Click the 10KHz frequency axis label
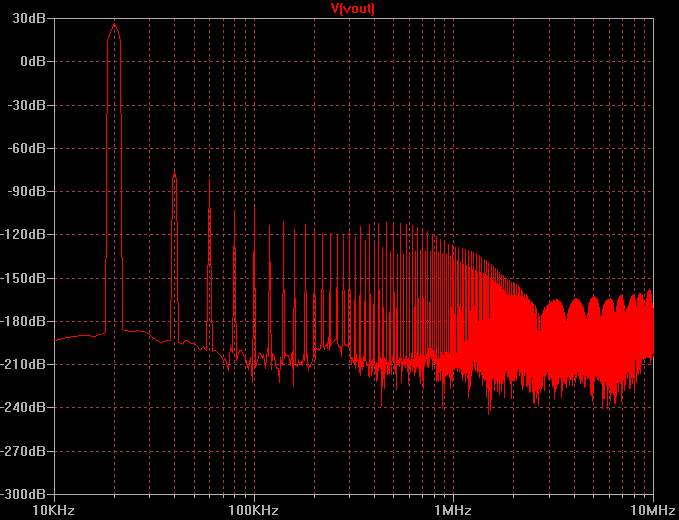The height and width of the screenshot is (520, 679). 55,511
